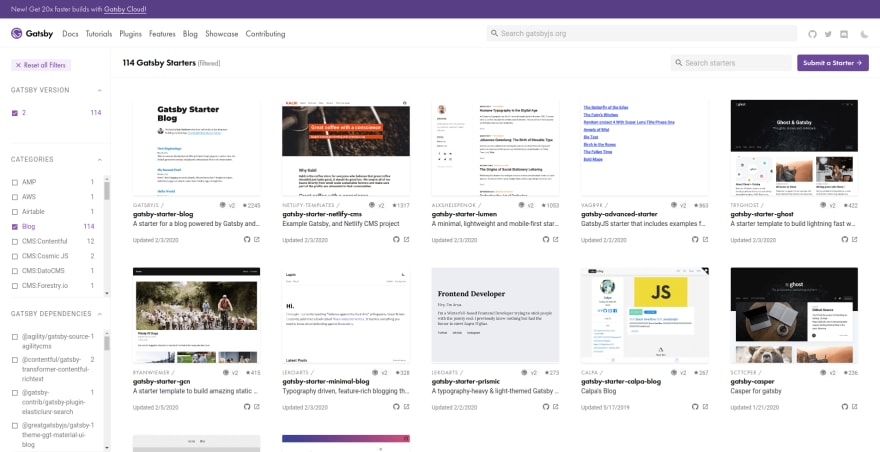Collapse the Gatsby Version filter section
880x452 pixels.
[100, 90]
